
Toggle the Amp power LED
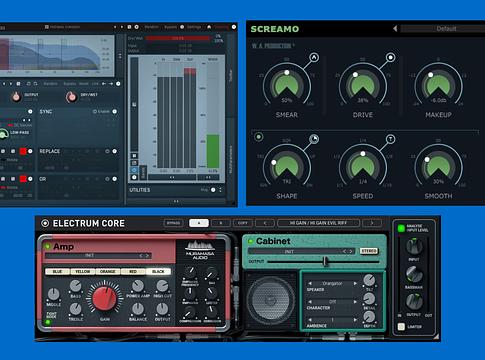coord(47,246)
